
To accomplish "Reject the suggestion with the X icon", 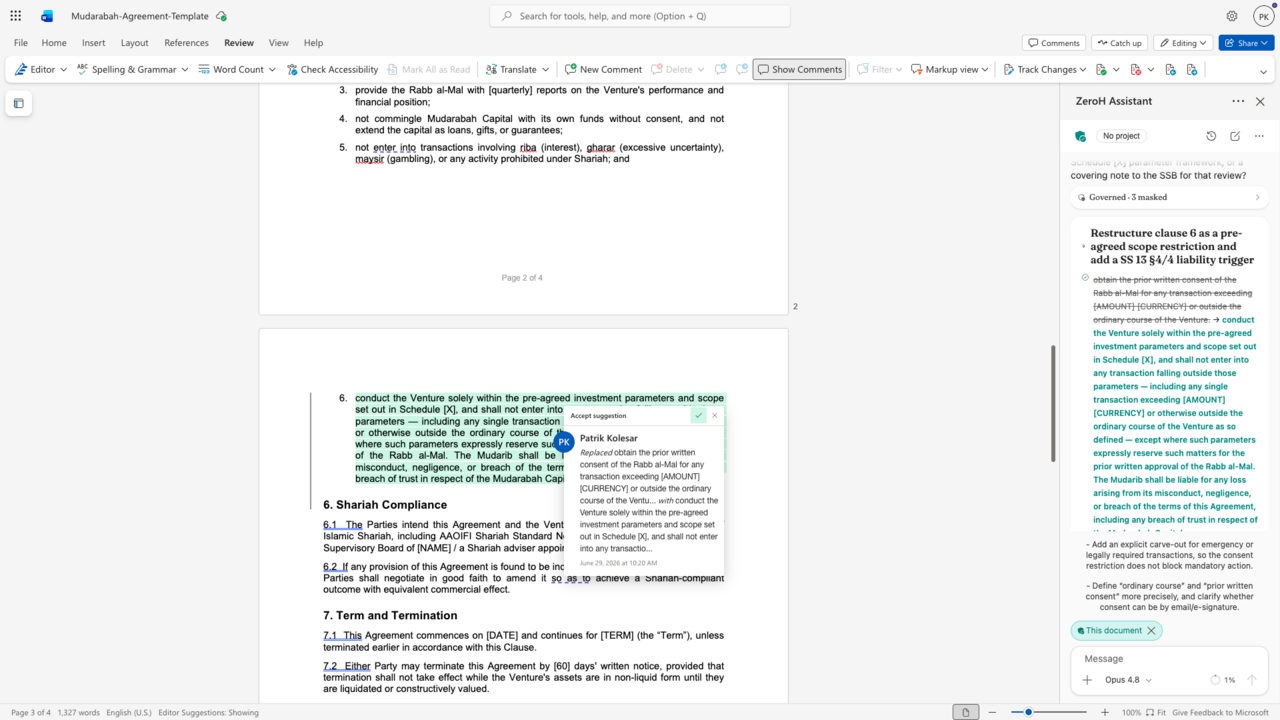I will 714,415.
